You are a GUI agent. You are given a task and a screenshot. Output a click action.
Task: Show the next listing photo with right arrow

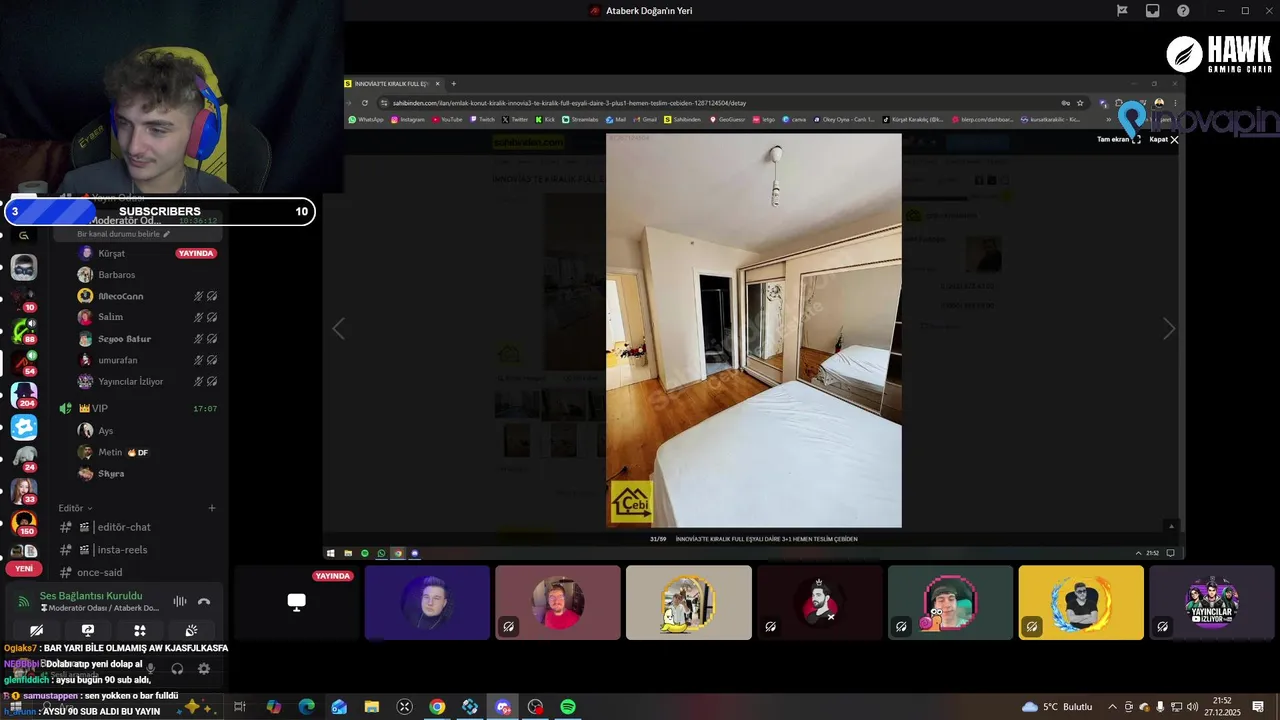[1168, 329]
